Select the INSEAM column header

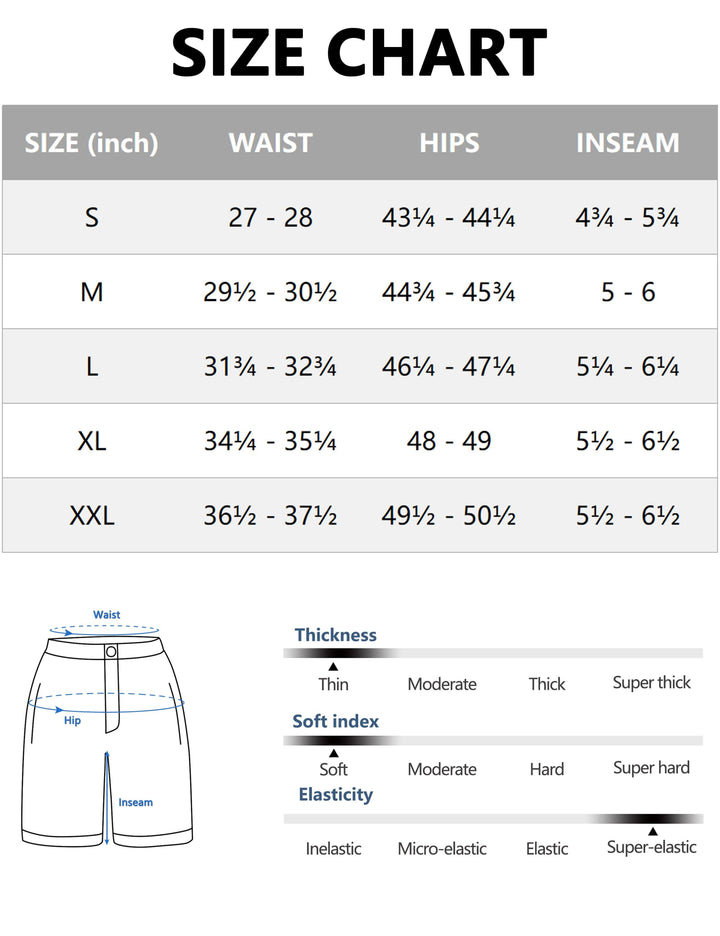(x=627, y=143)
